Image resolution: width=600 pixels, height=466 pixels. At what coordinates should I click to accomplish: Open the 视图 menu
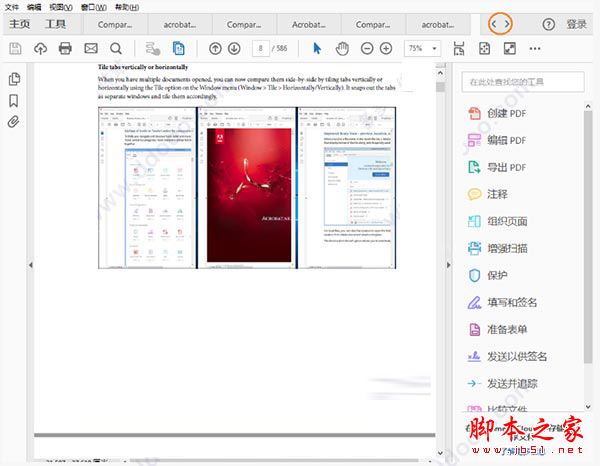(x=61, y=7)
